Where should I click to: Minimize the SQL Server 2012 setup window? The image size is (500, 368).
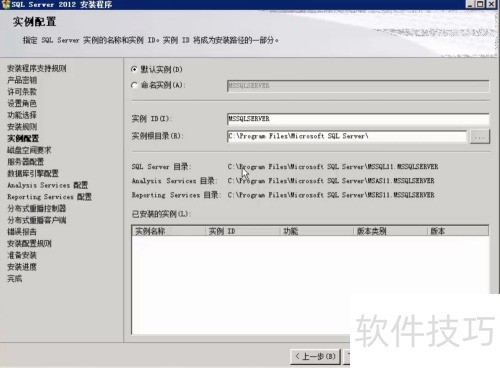coord(470,4)
